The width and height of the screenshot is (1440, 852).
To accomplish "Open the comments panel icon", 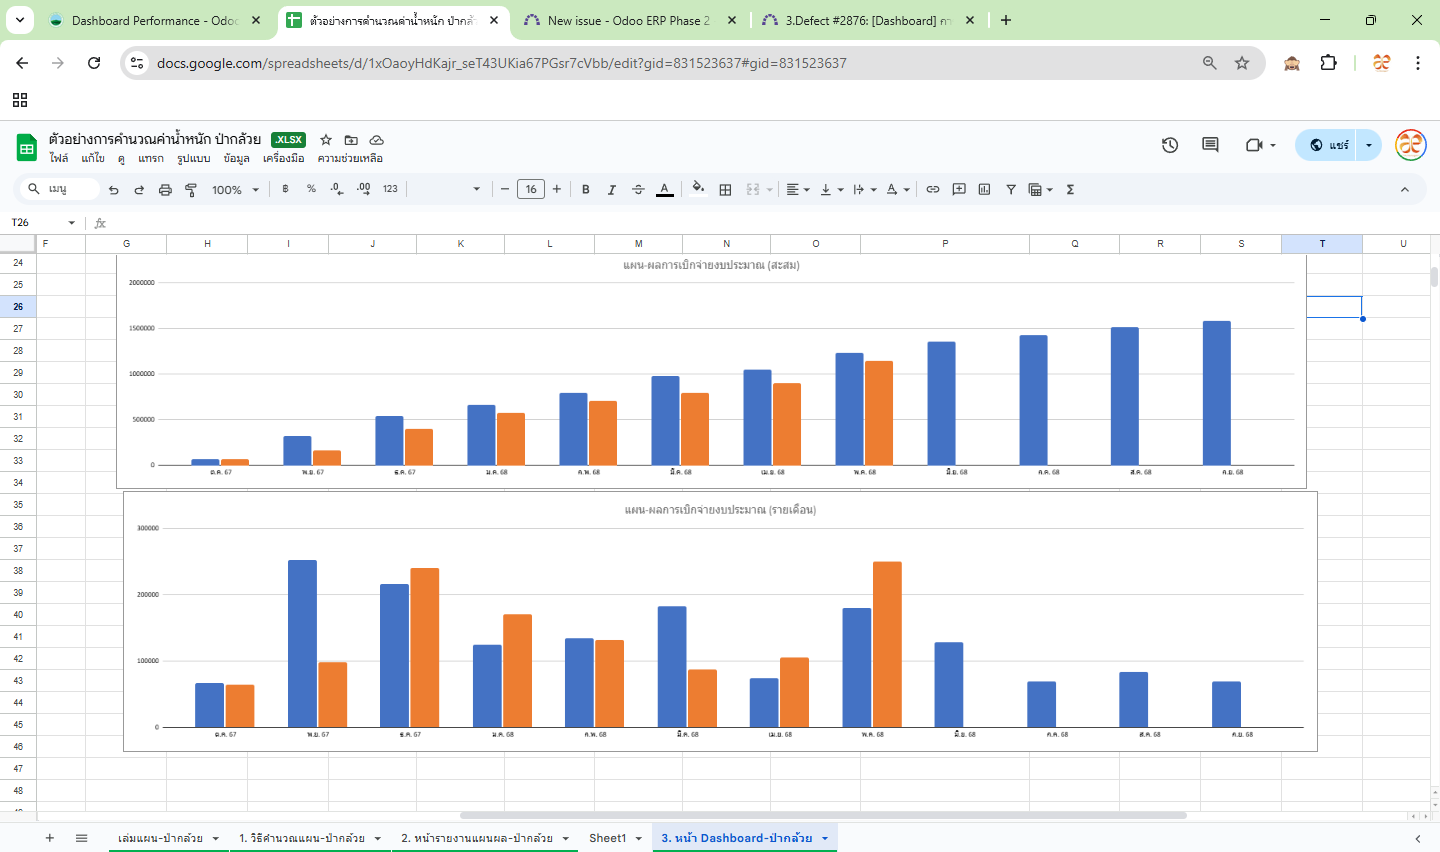I will click(x=1210, y=145).
